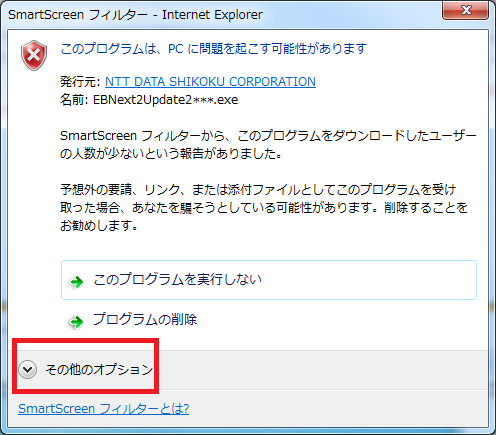Click green arrow beside プログラムの削除
This screenshot has height=435, width=496.
pyautogui.click(x=76, y=322)
